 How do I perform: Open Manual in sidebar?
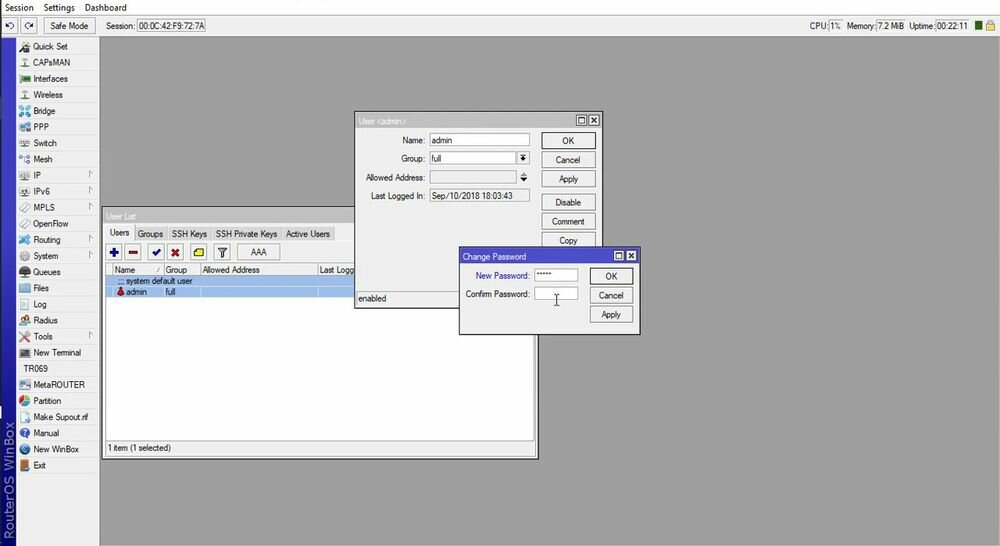tap(57, 433)
